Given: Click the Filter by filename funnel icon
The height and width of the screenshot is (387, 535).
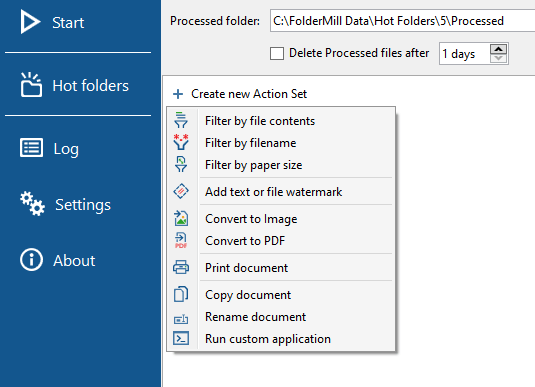Looking at the screenshot, I should 181,142.
